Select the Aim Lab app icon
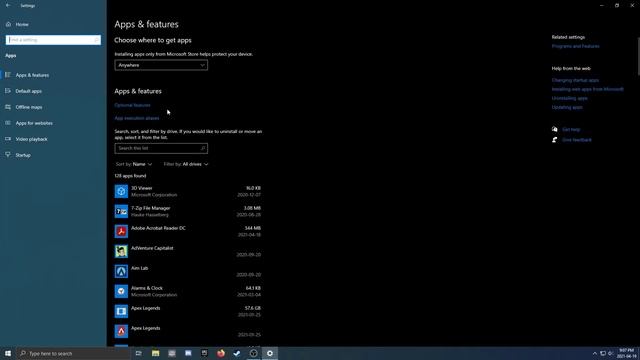Image resolution: width=640 pixels, height=360 pixels. pos(121,271)
